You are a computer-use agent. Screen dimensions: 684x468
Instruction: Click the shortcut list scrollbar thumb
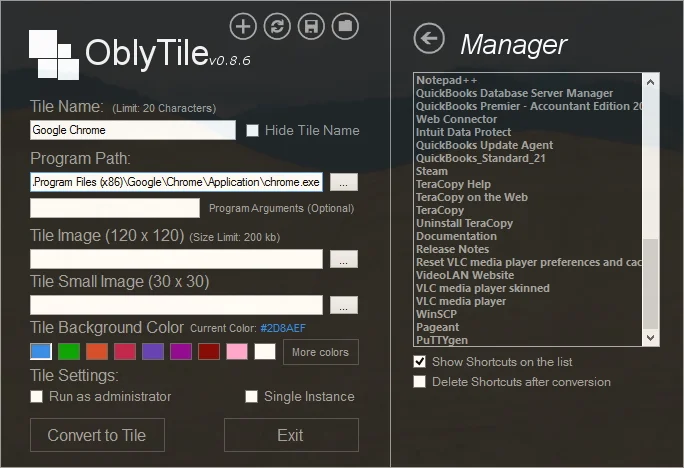650,284
